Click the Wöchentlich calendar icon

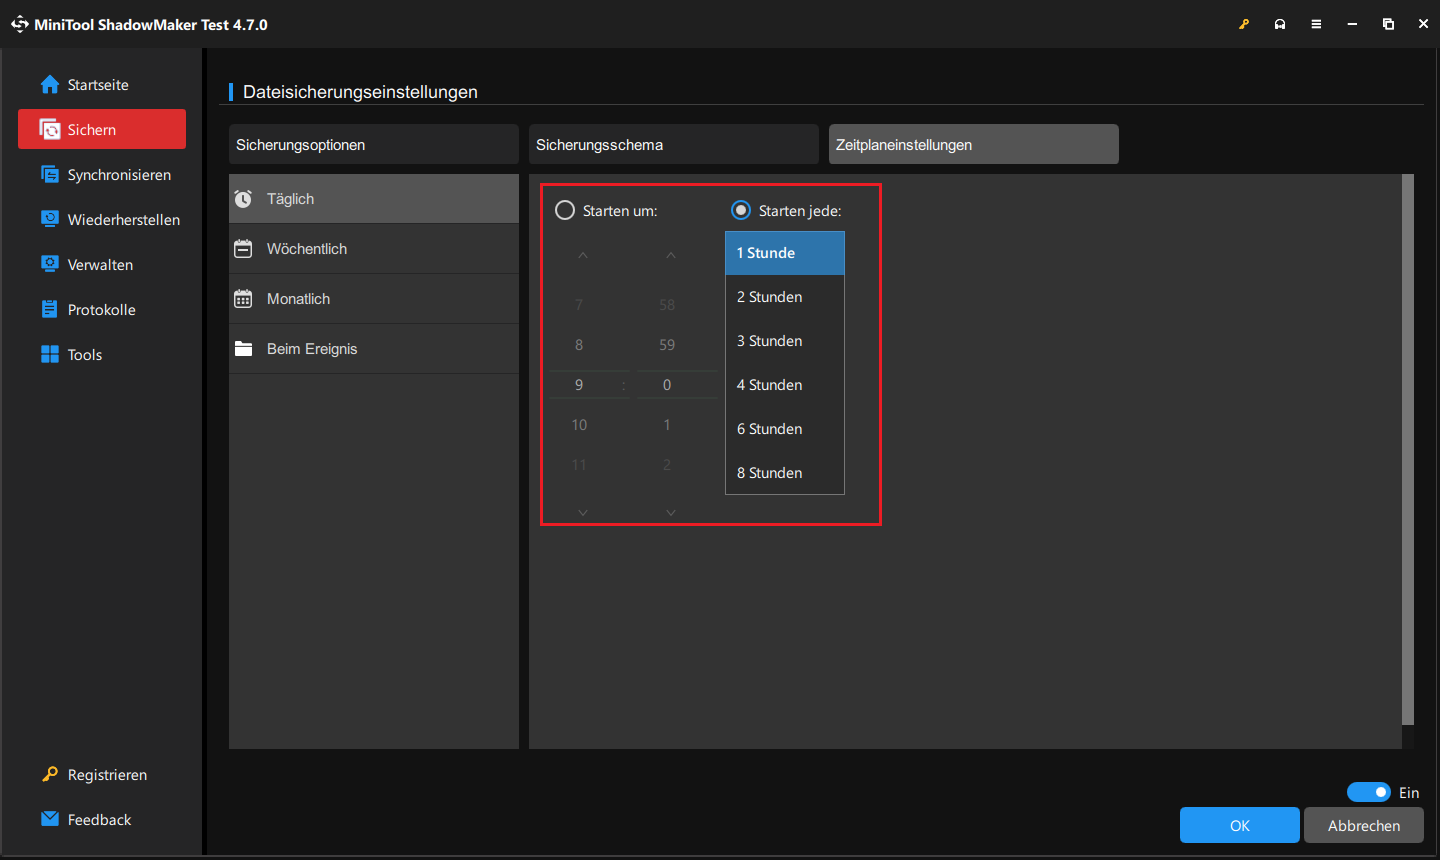click(x=243, y=249)
